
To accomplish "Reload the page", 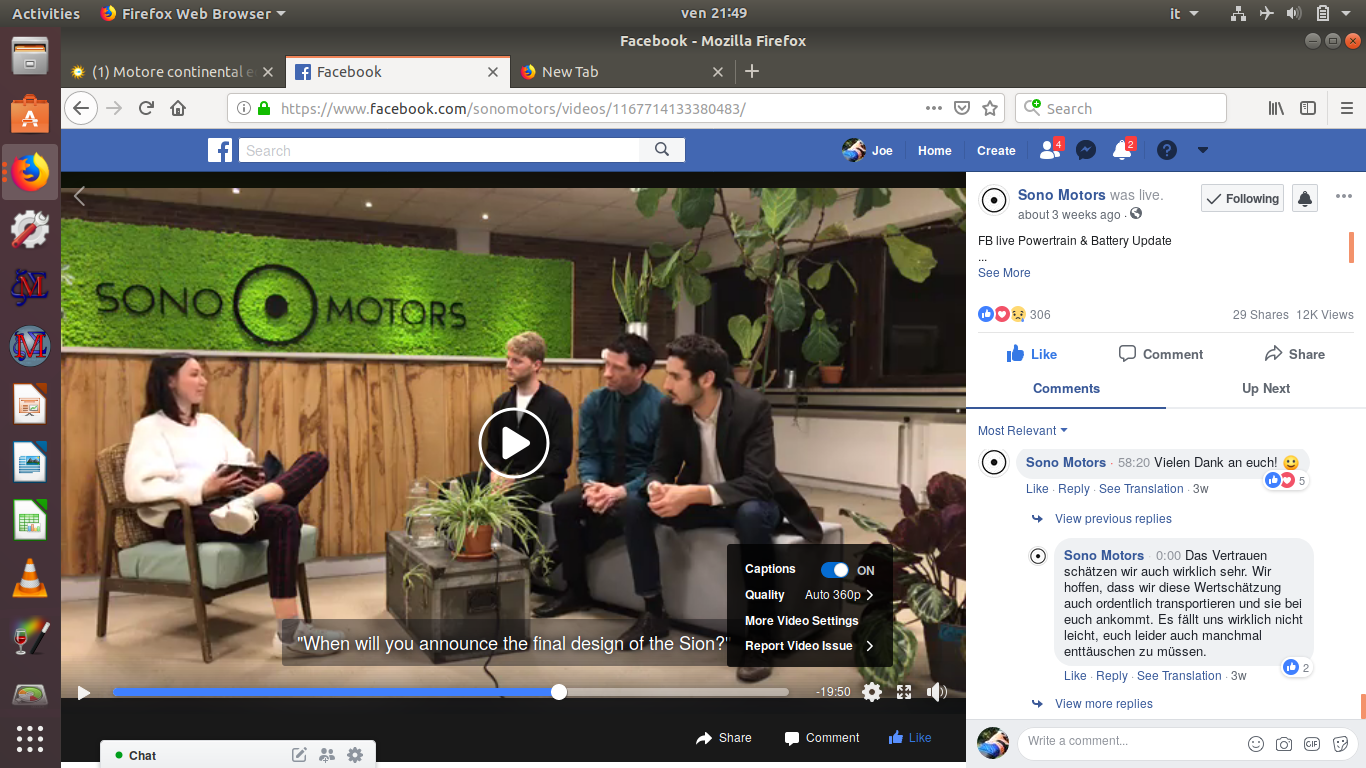I will click(146, 108).
